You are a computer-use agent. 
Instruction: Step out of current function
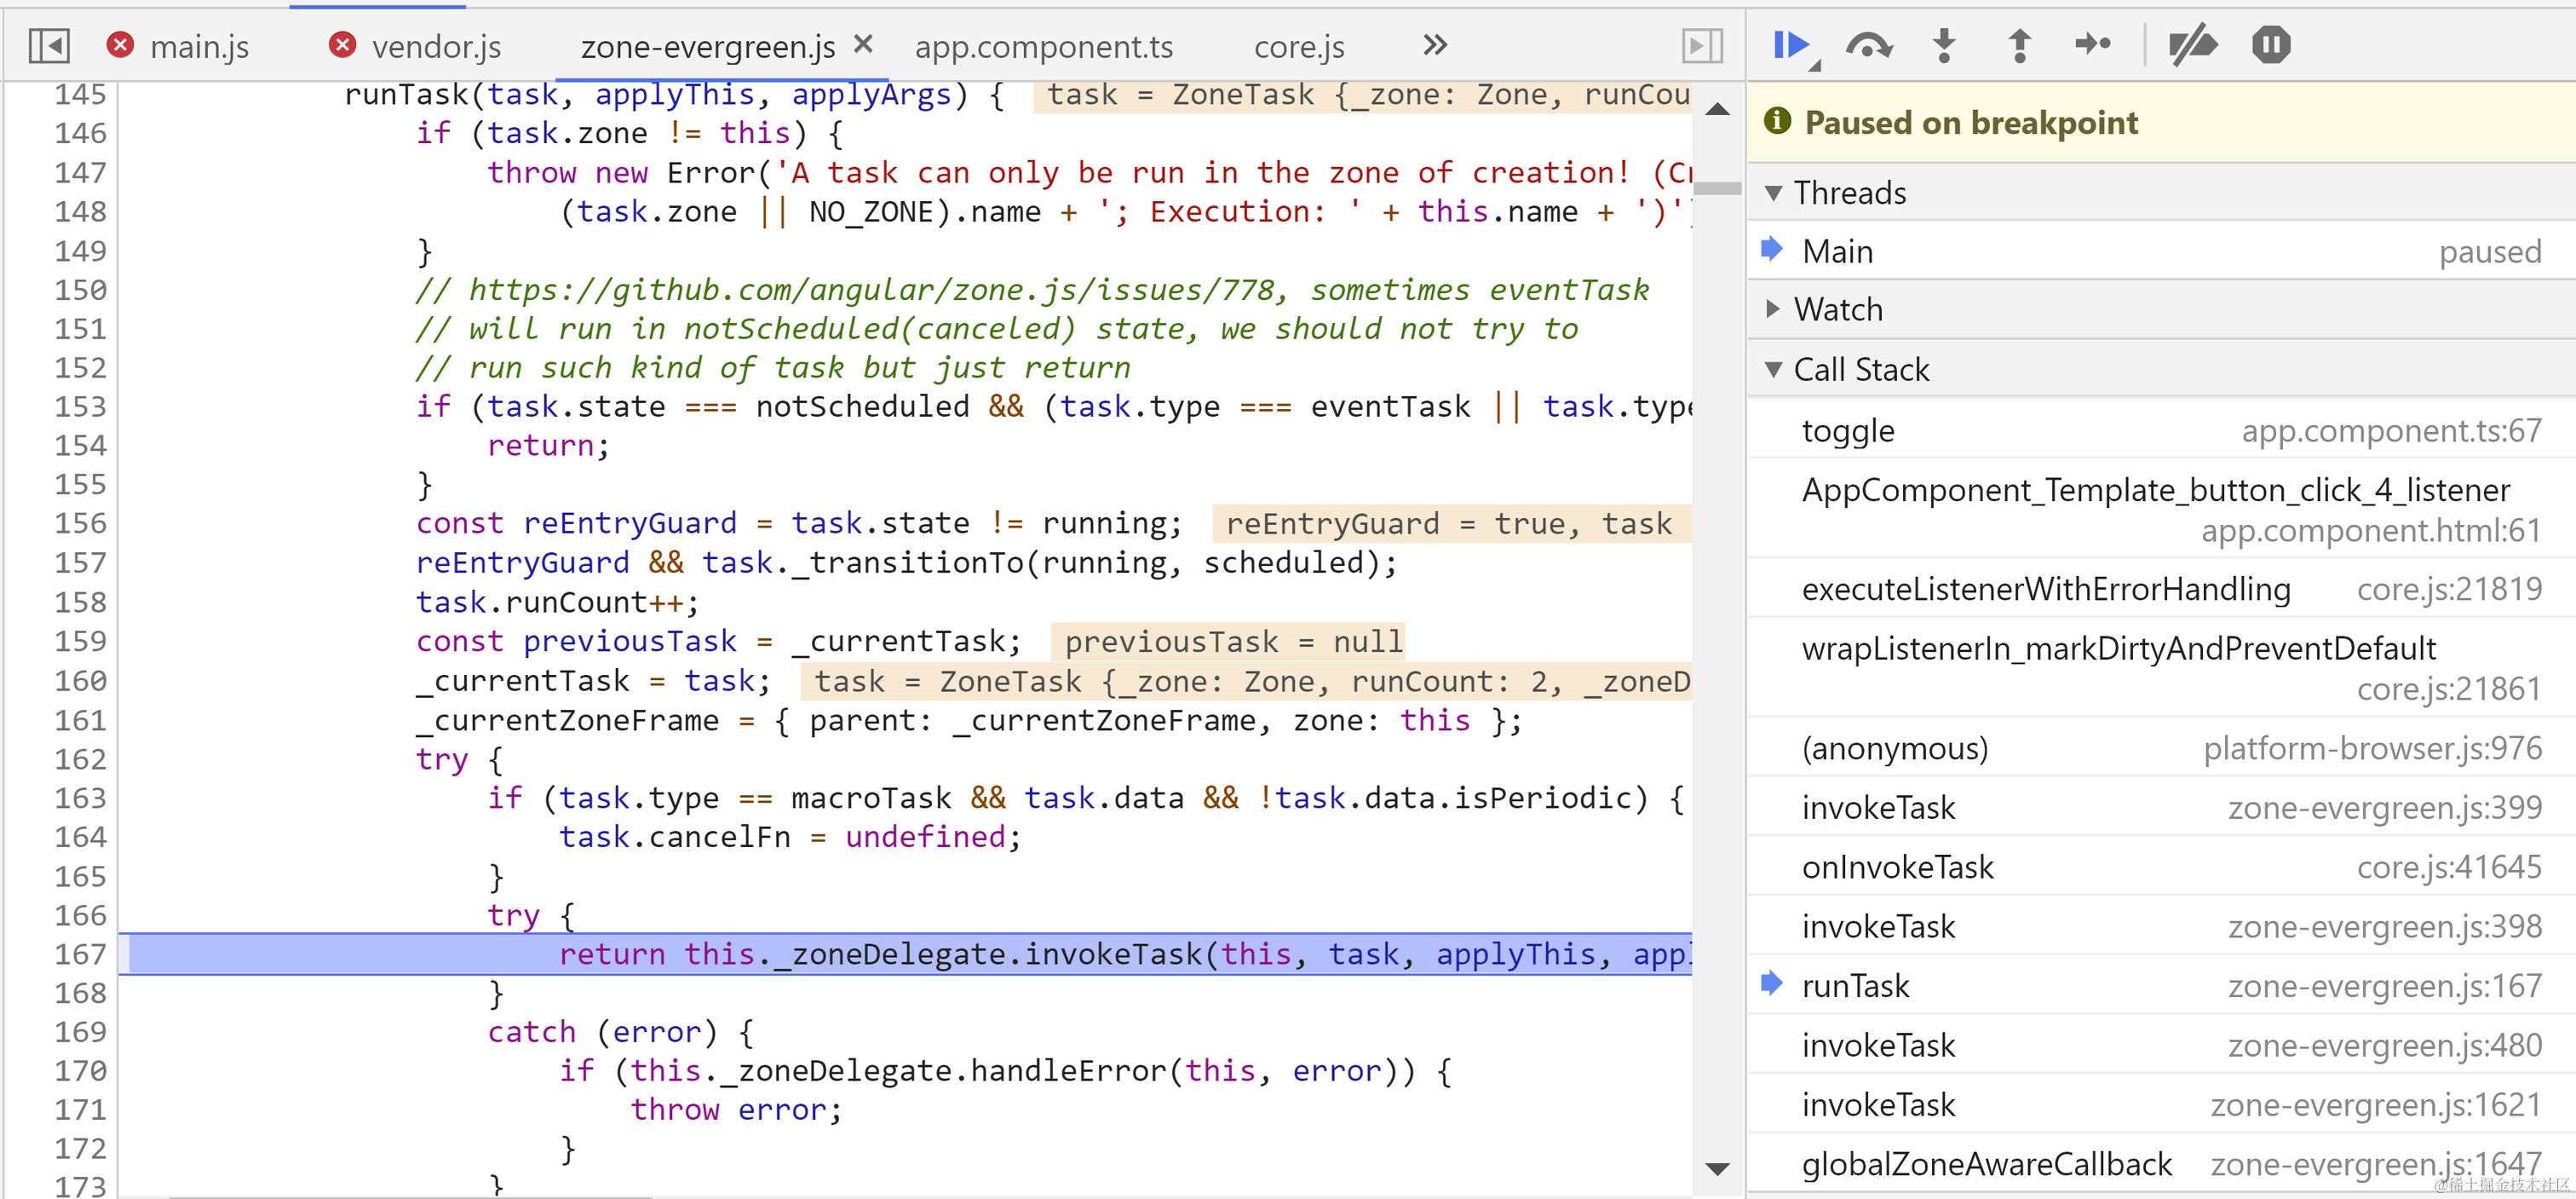(x=2019, y=45)
